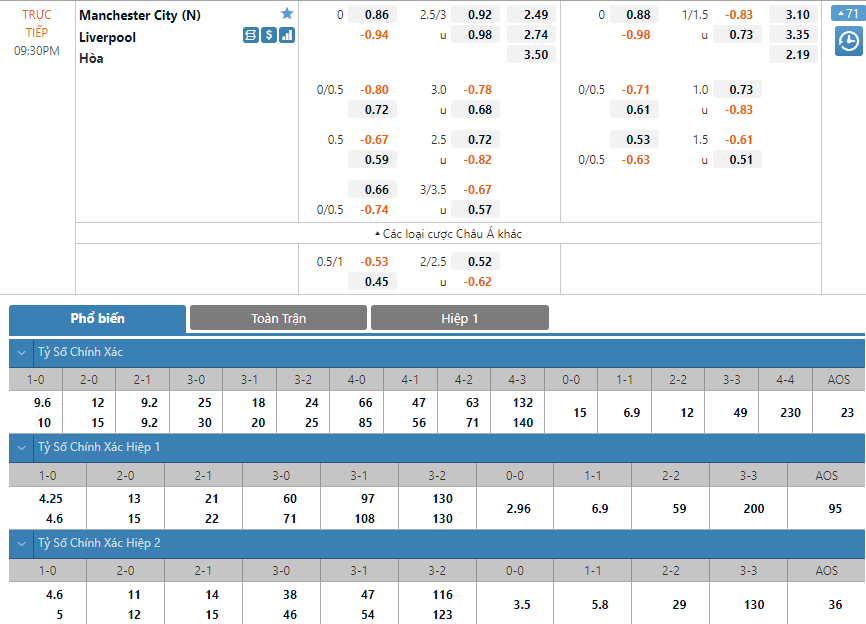
Task: Select full-time correct score 1-0 at 9.6
Action: pos(42,403)
